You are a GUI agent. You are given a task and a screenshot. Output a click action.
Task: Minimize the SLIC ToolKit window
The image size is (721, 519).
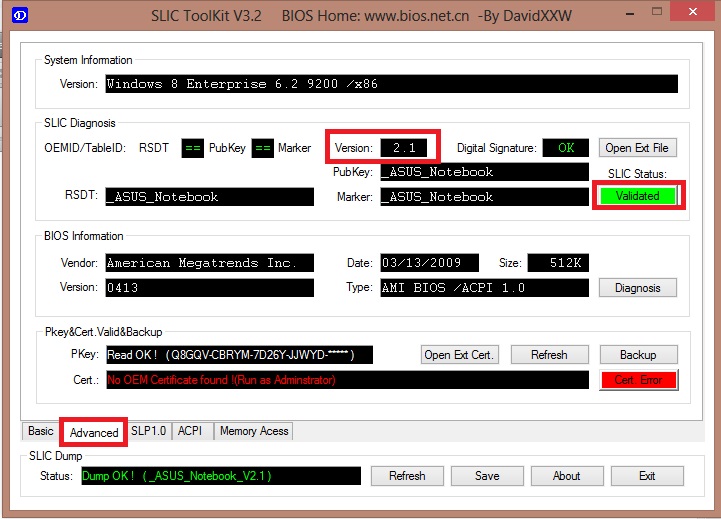tap(630, 13)
